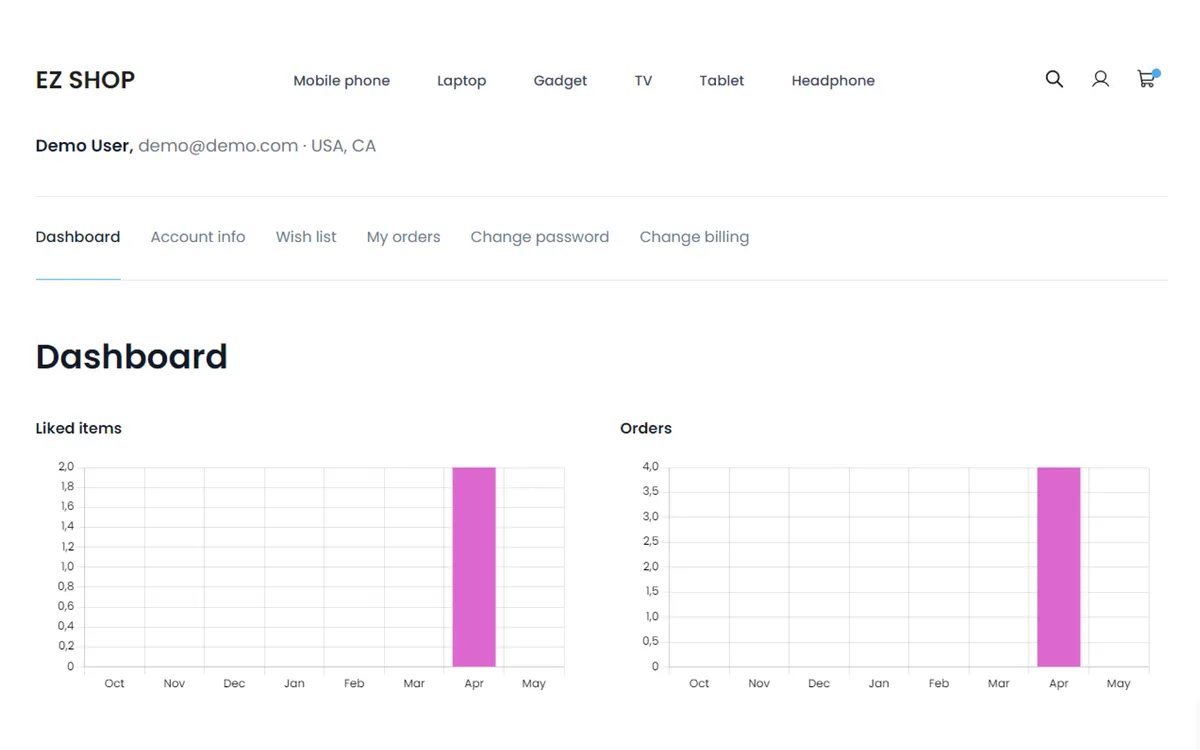This screenshot has height=750, width=1200.
Task: Browse the Tablet category
Action: 721,81
